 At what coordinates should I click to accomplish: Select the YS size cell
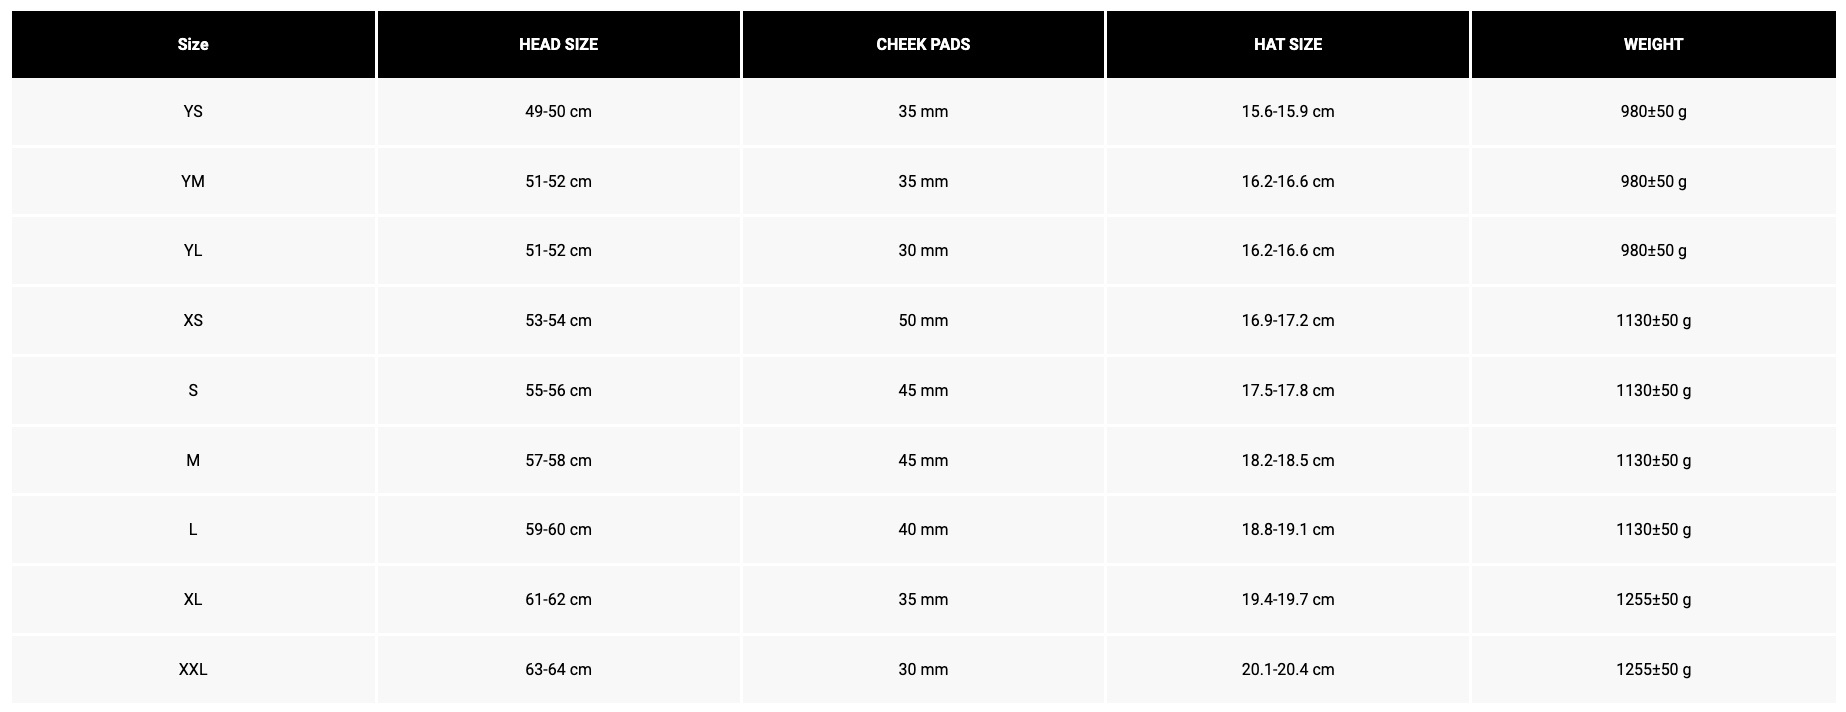(193, 111)
